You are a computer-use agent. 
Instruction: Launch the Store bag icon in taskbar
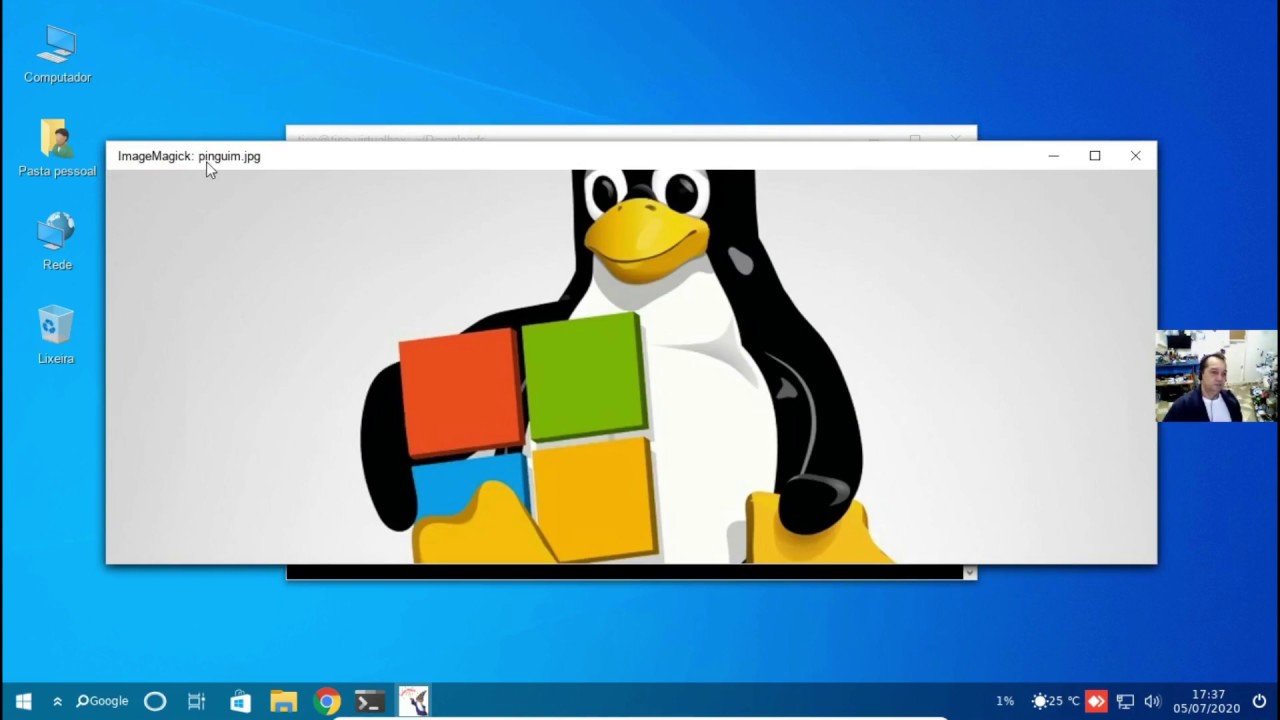240,701
